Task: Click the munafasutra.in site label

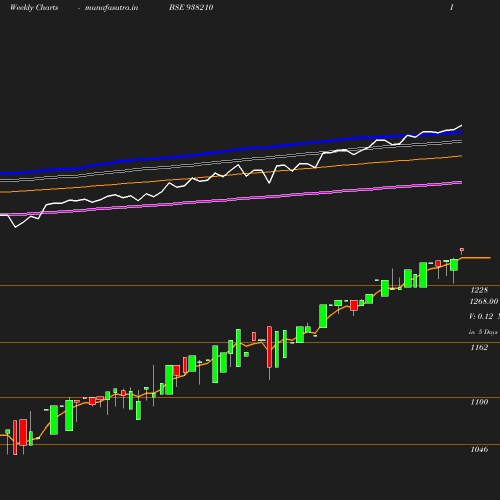Action: click(111, 8)
